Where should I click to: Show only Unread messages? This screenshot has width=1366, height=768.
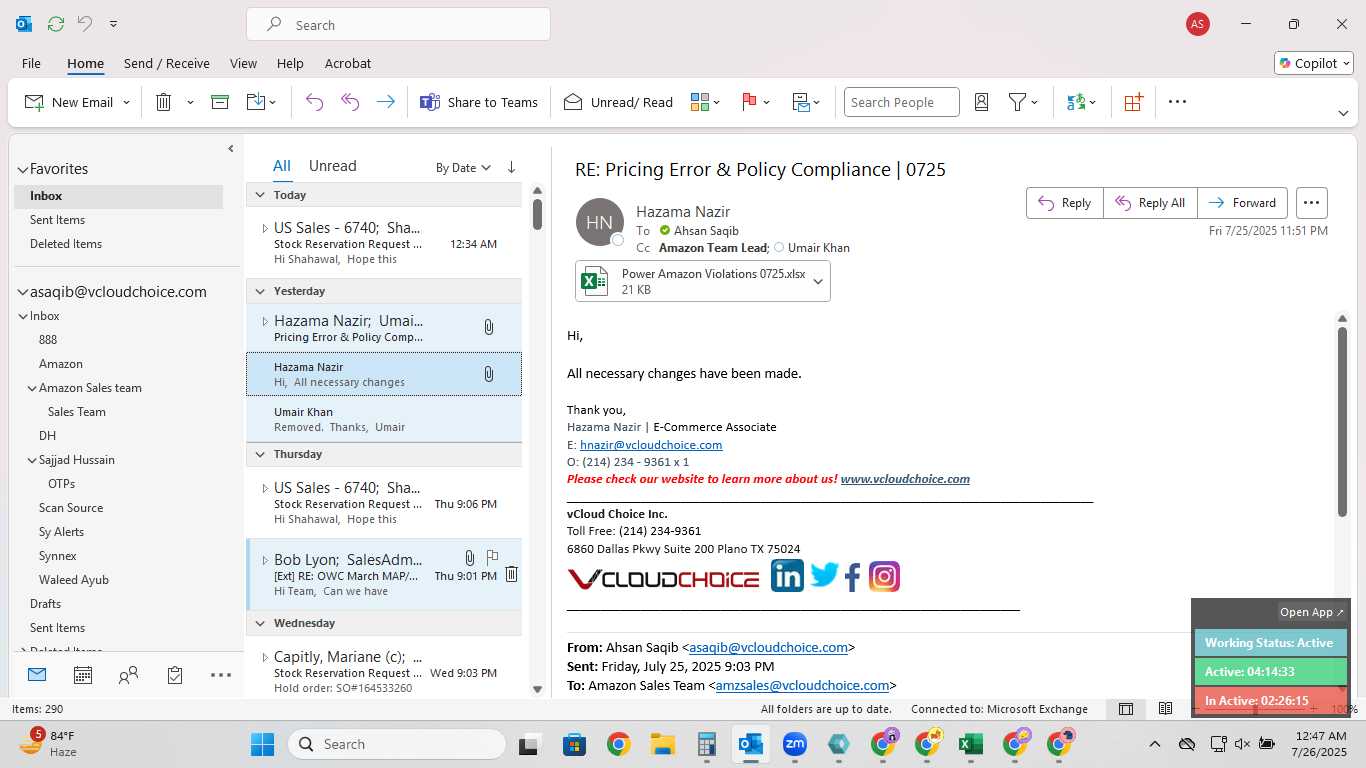pos(332,166)
